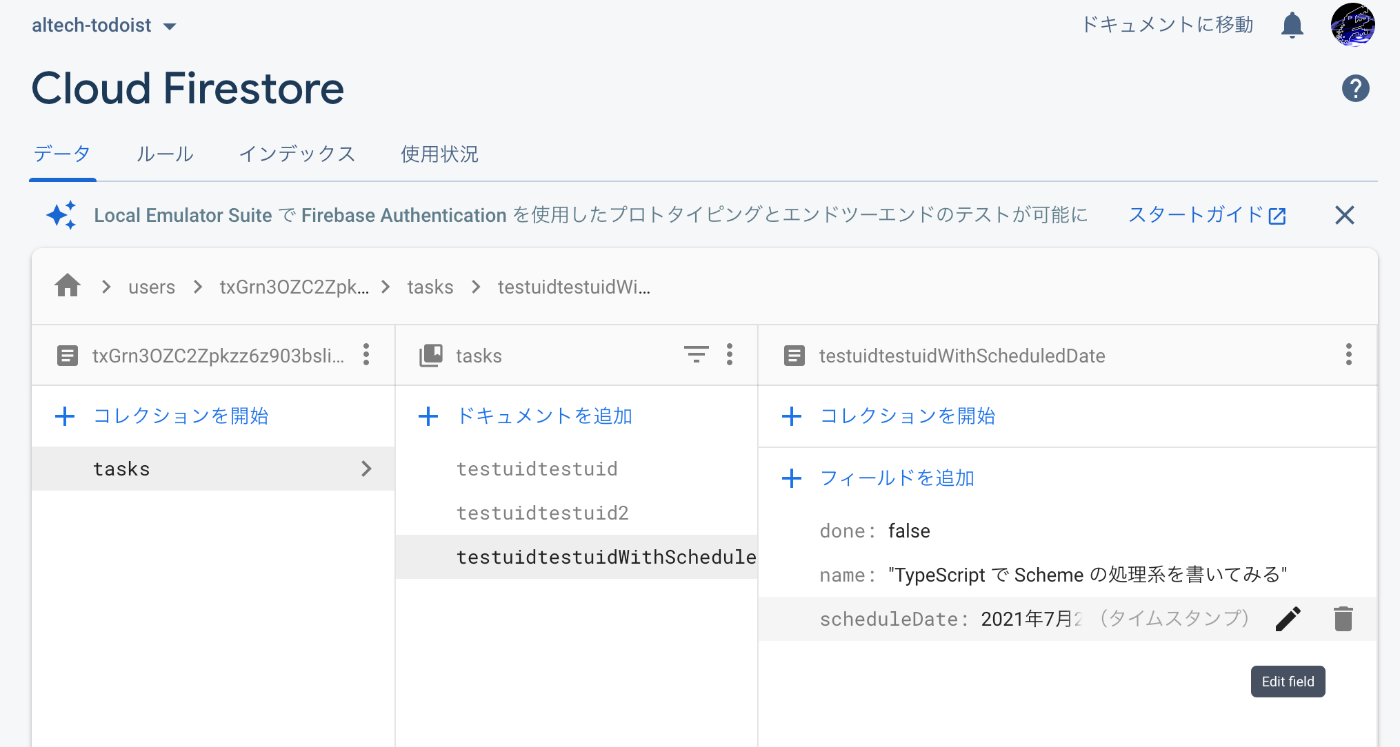Click the Cloud Firestore page title
This screenshot has width=1400, height=747.
point(188,89)
